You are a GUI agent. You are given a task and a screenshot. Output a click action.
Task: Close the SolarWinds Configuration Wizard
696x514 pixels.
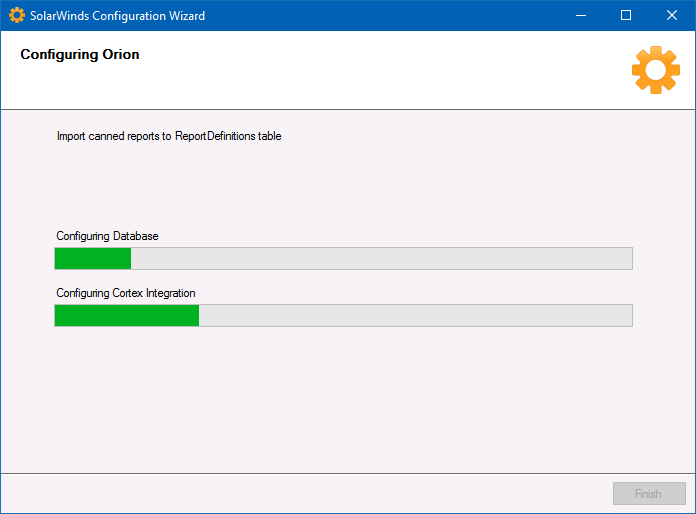672,16
